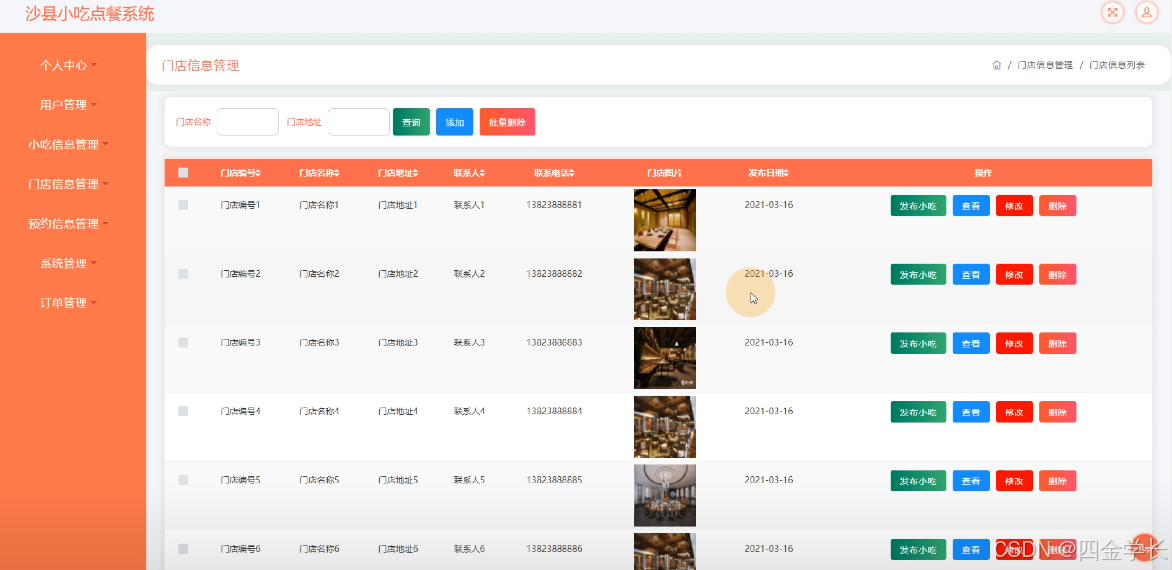The image size is (1172, 570).
Task: Sort by 门店地址 column arrows
Action: coord(416,173)
